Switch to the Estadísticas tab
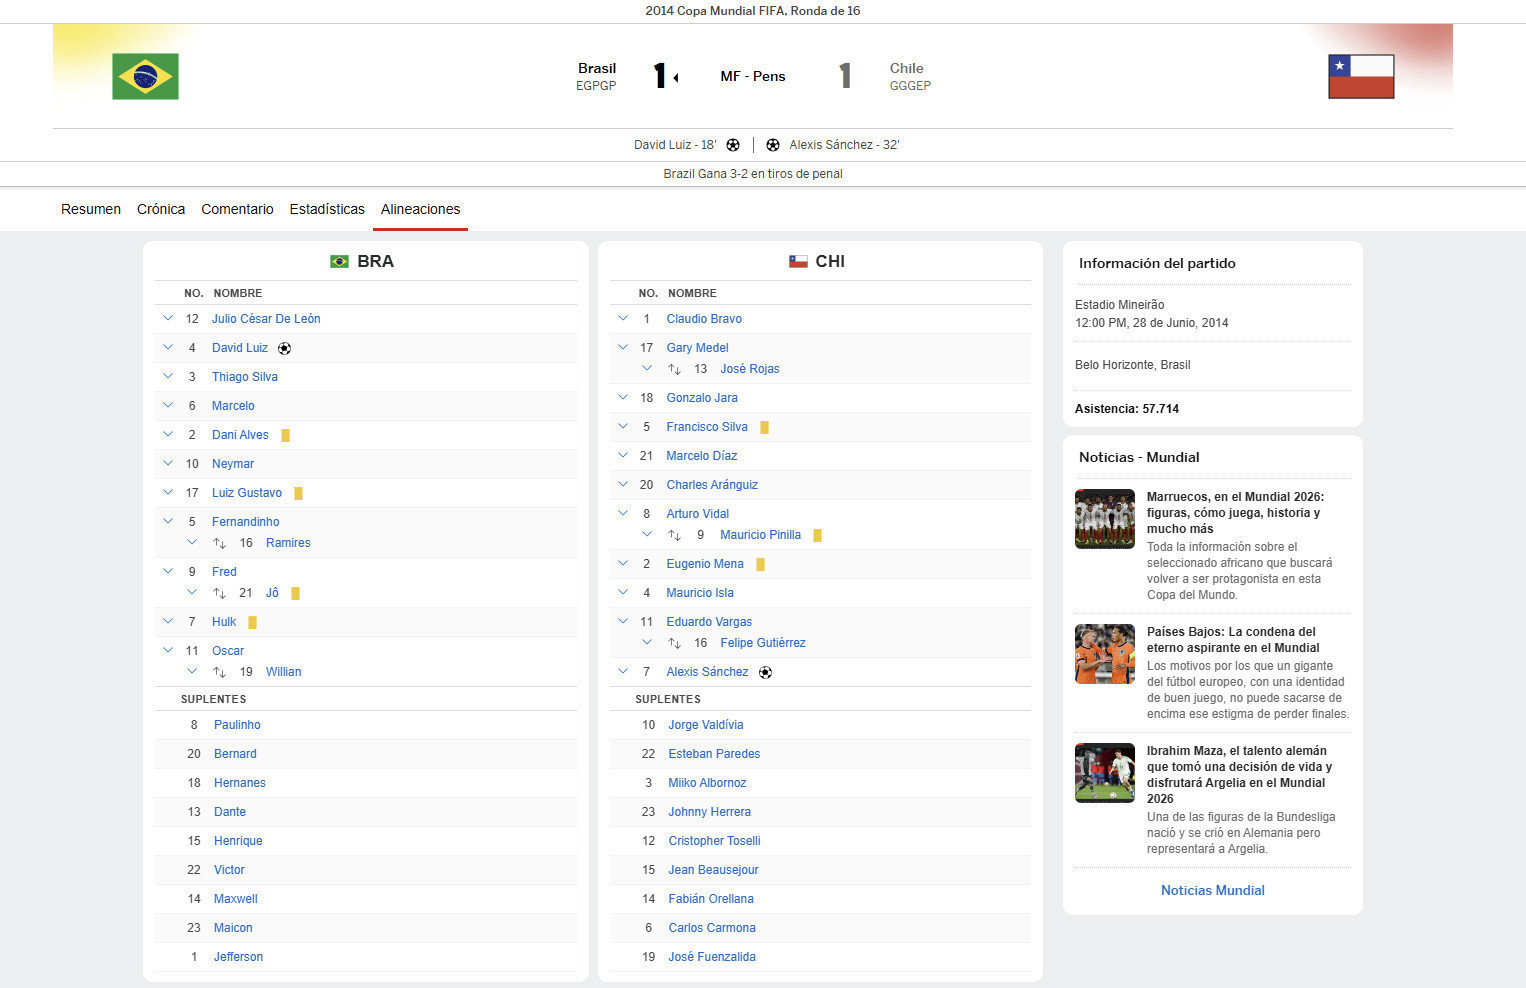The width and height of the screenshot is (1526, 988). click(327, 209)
